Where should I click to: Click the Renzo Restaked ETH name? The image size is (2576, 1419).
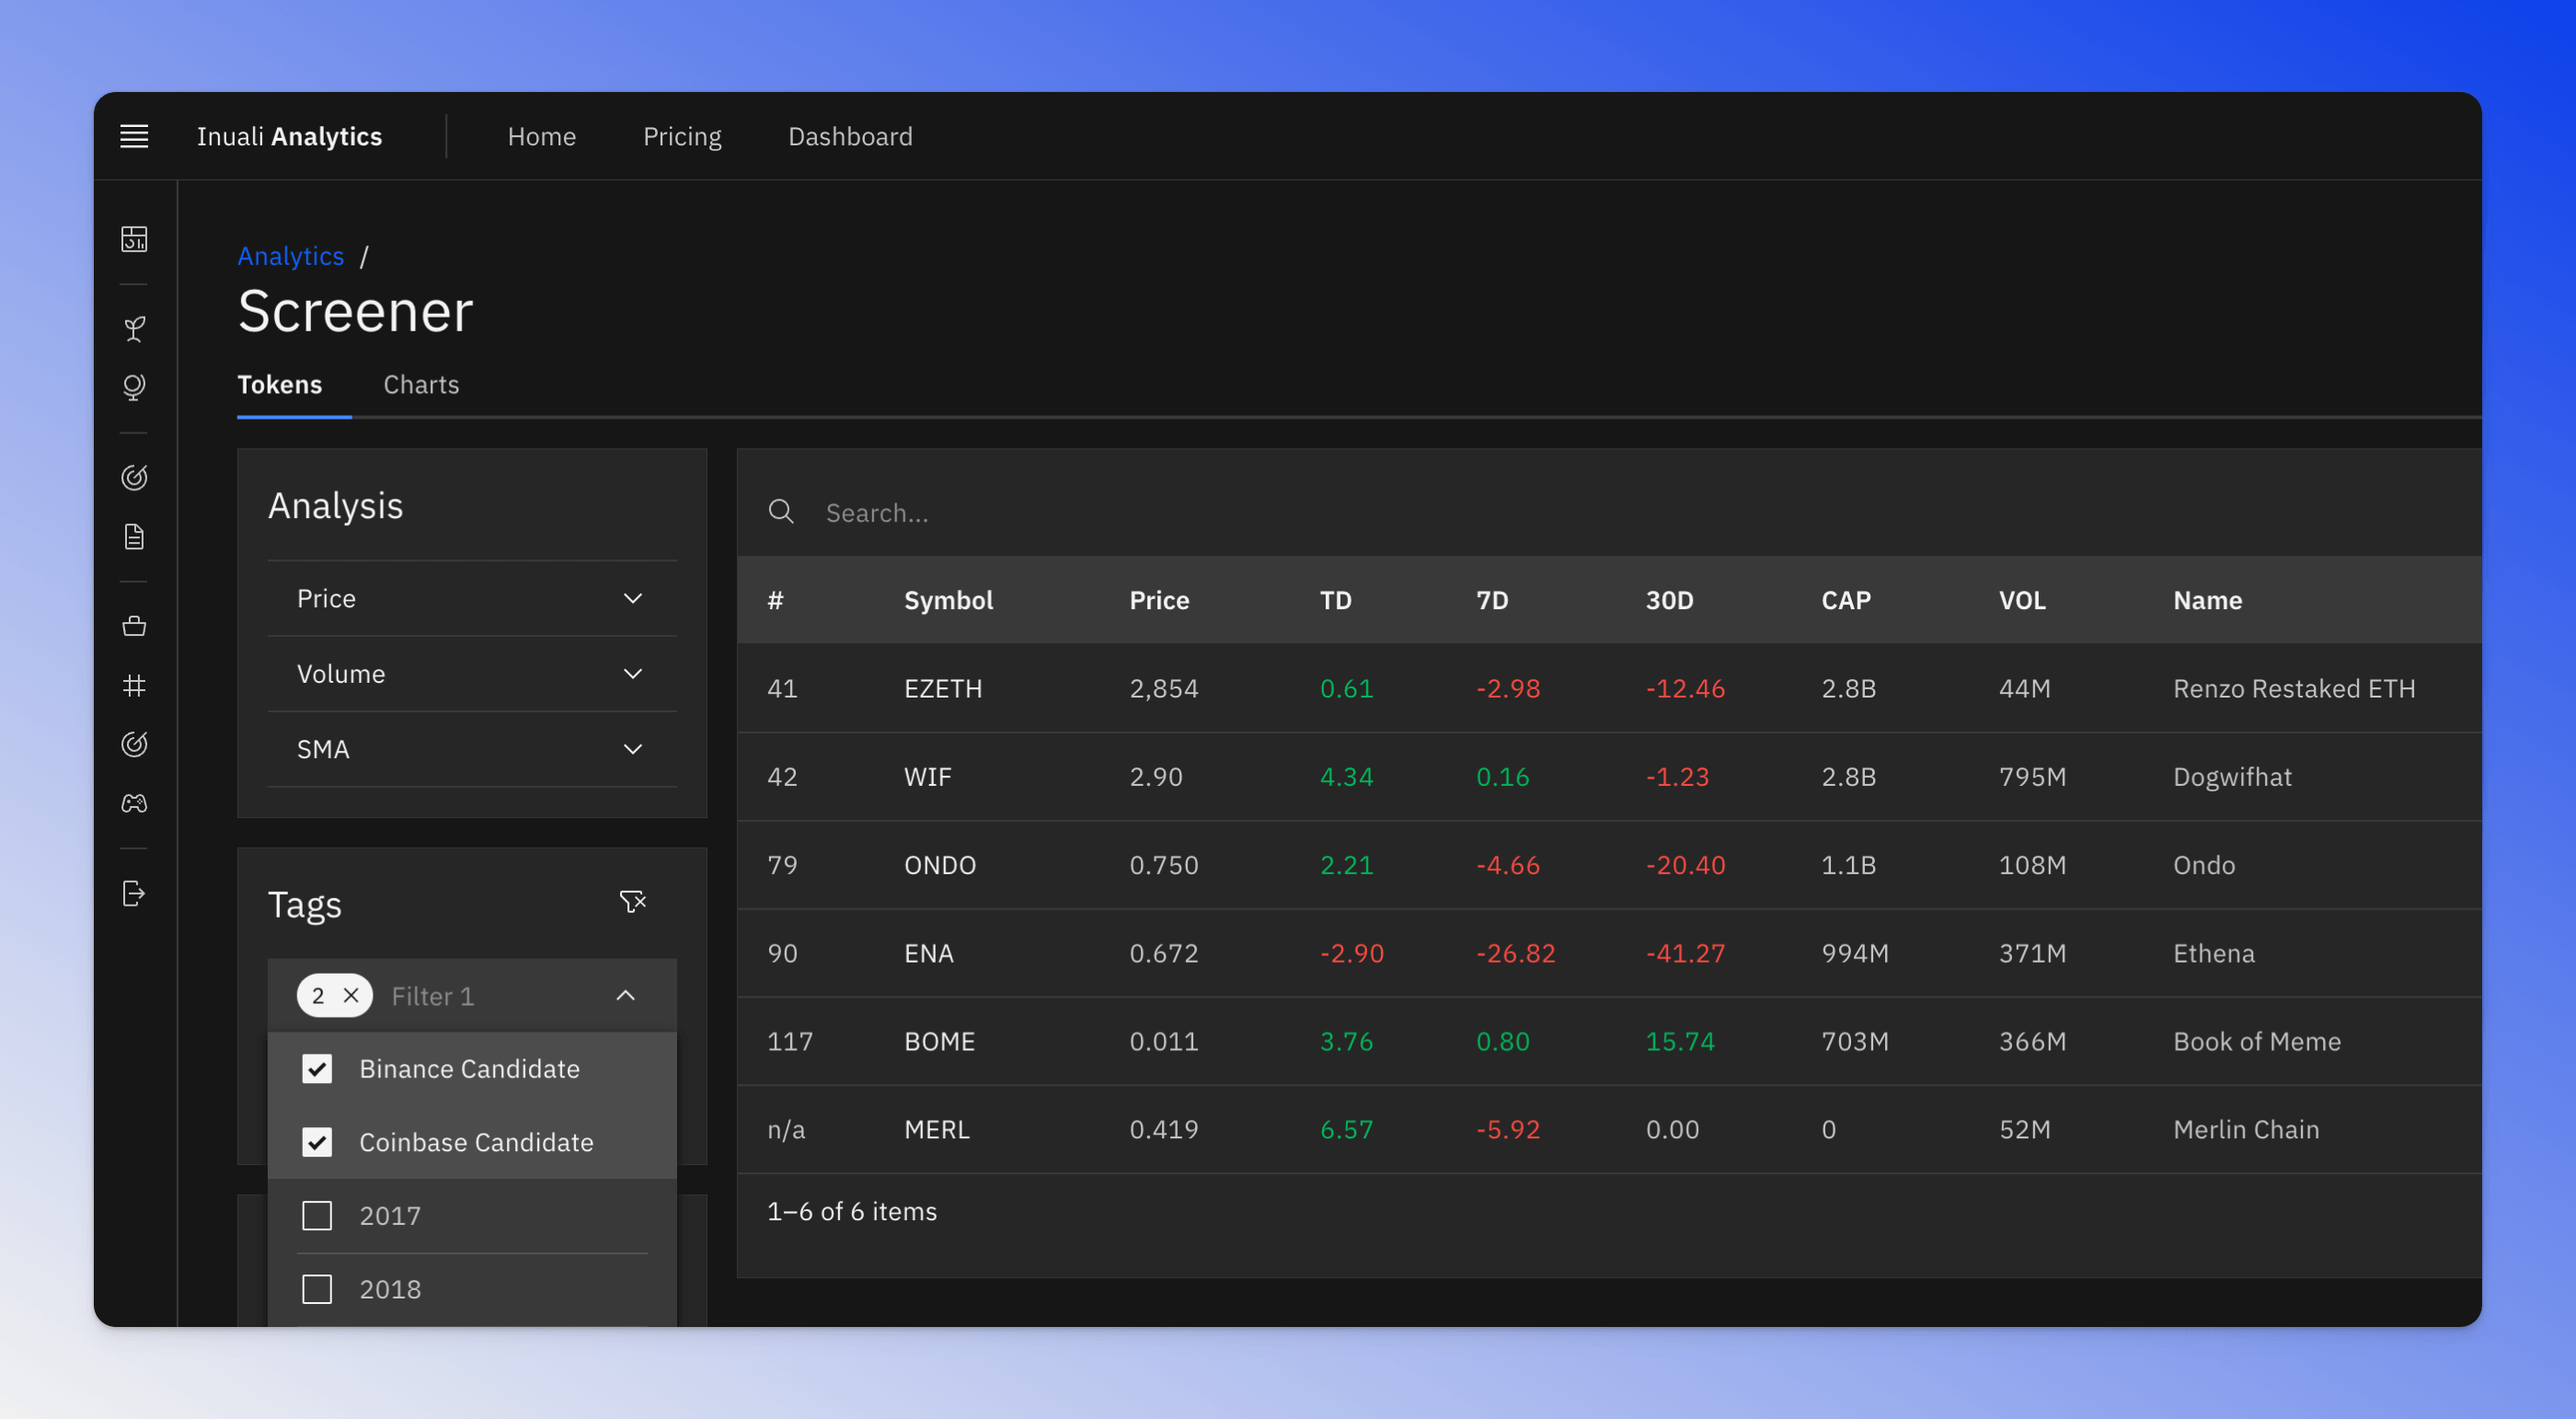coord(2294,688)
